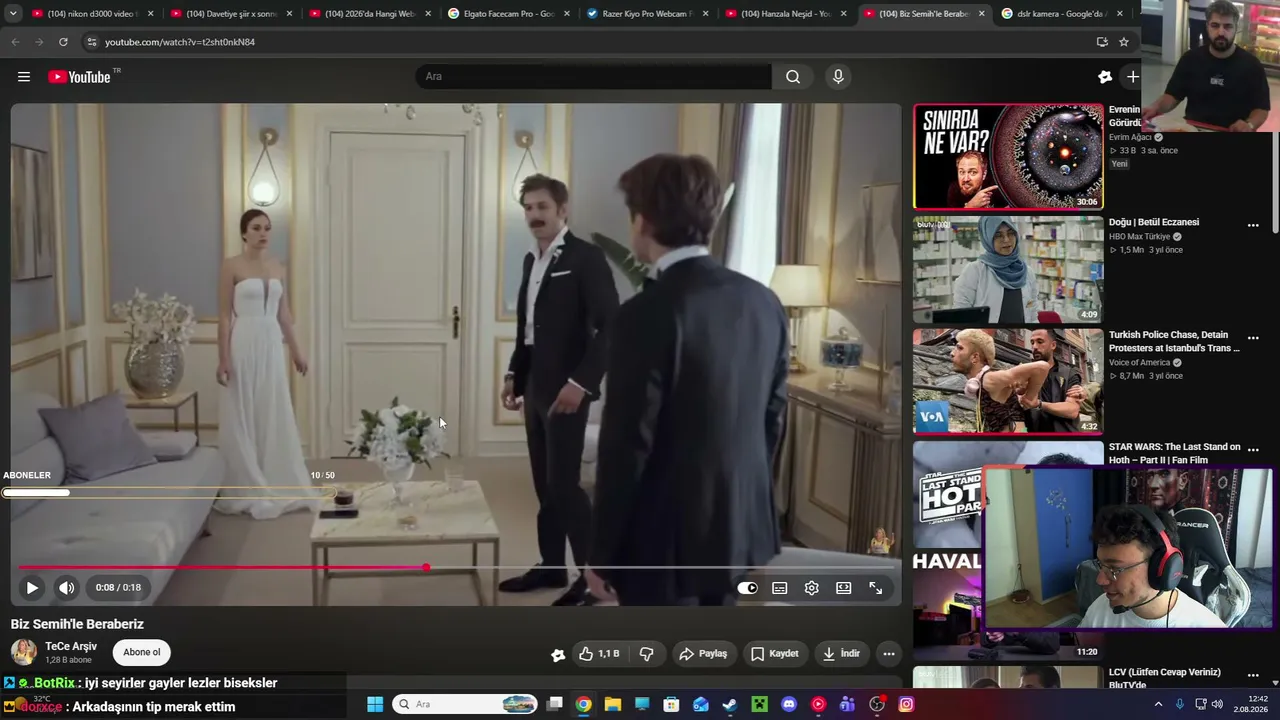Open File Explorer from the taskbar
The image size is (1280, 720).
[613, 704]
